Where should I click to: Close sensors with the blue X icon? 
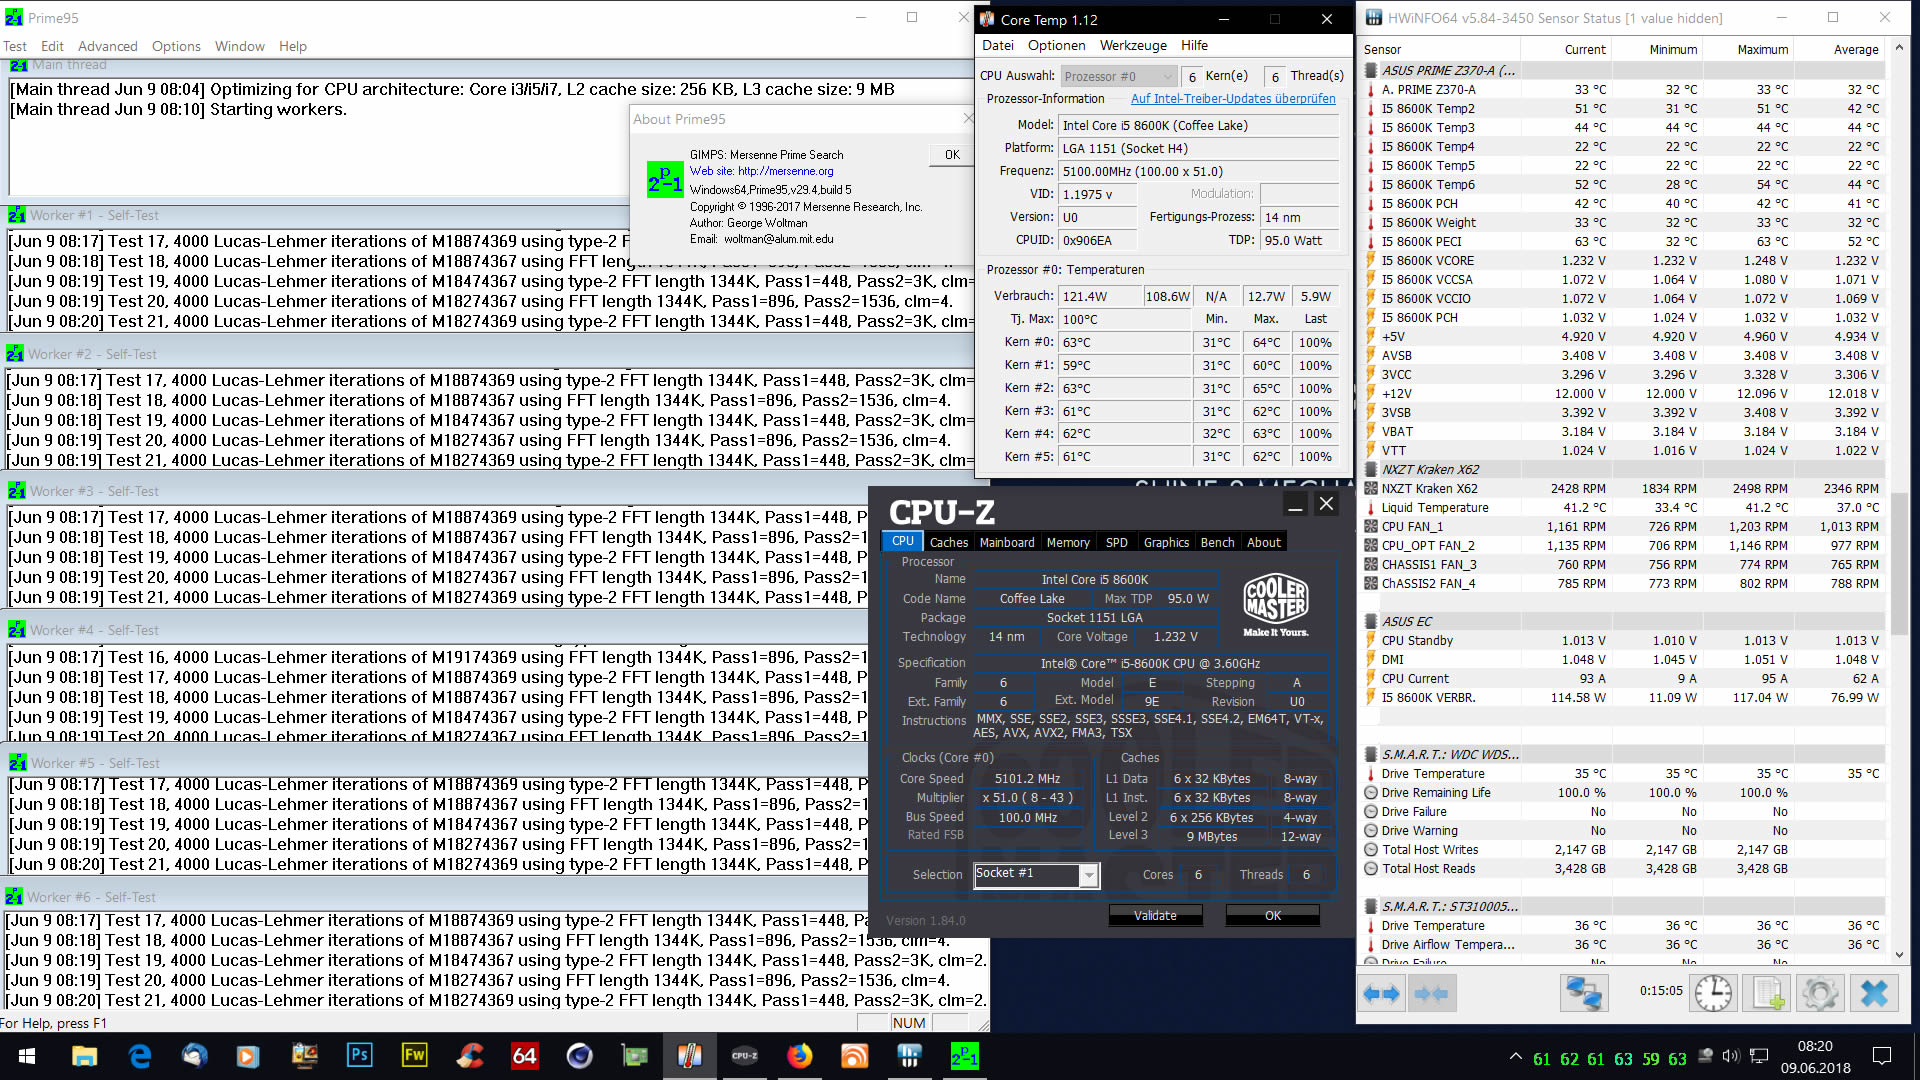(1873, 993)
